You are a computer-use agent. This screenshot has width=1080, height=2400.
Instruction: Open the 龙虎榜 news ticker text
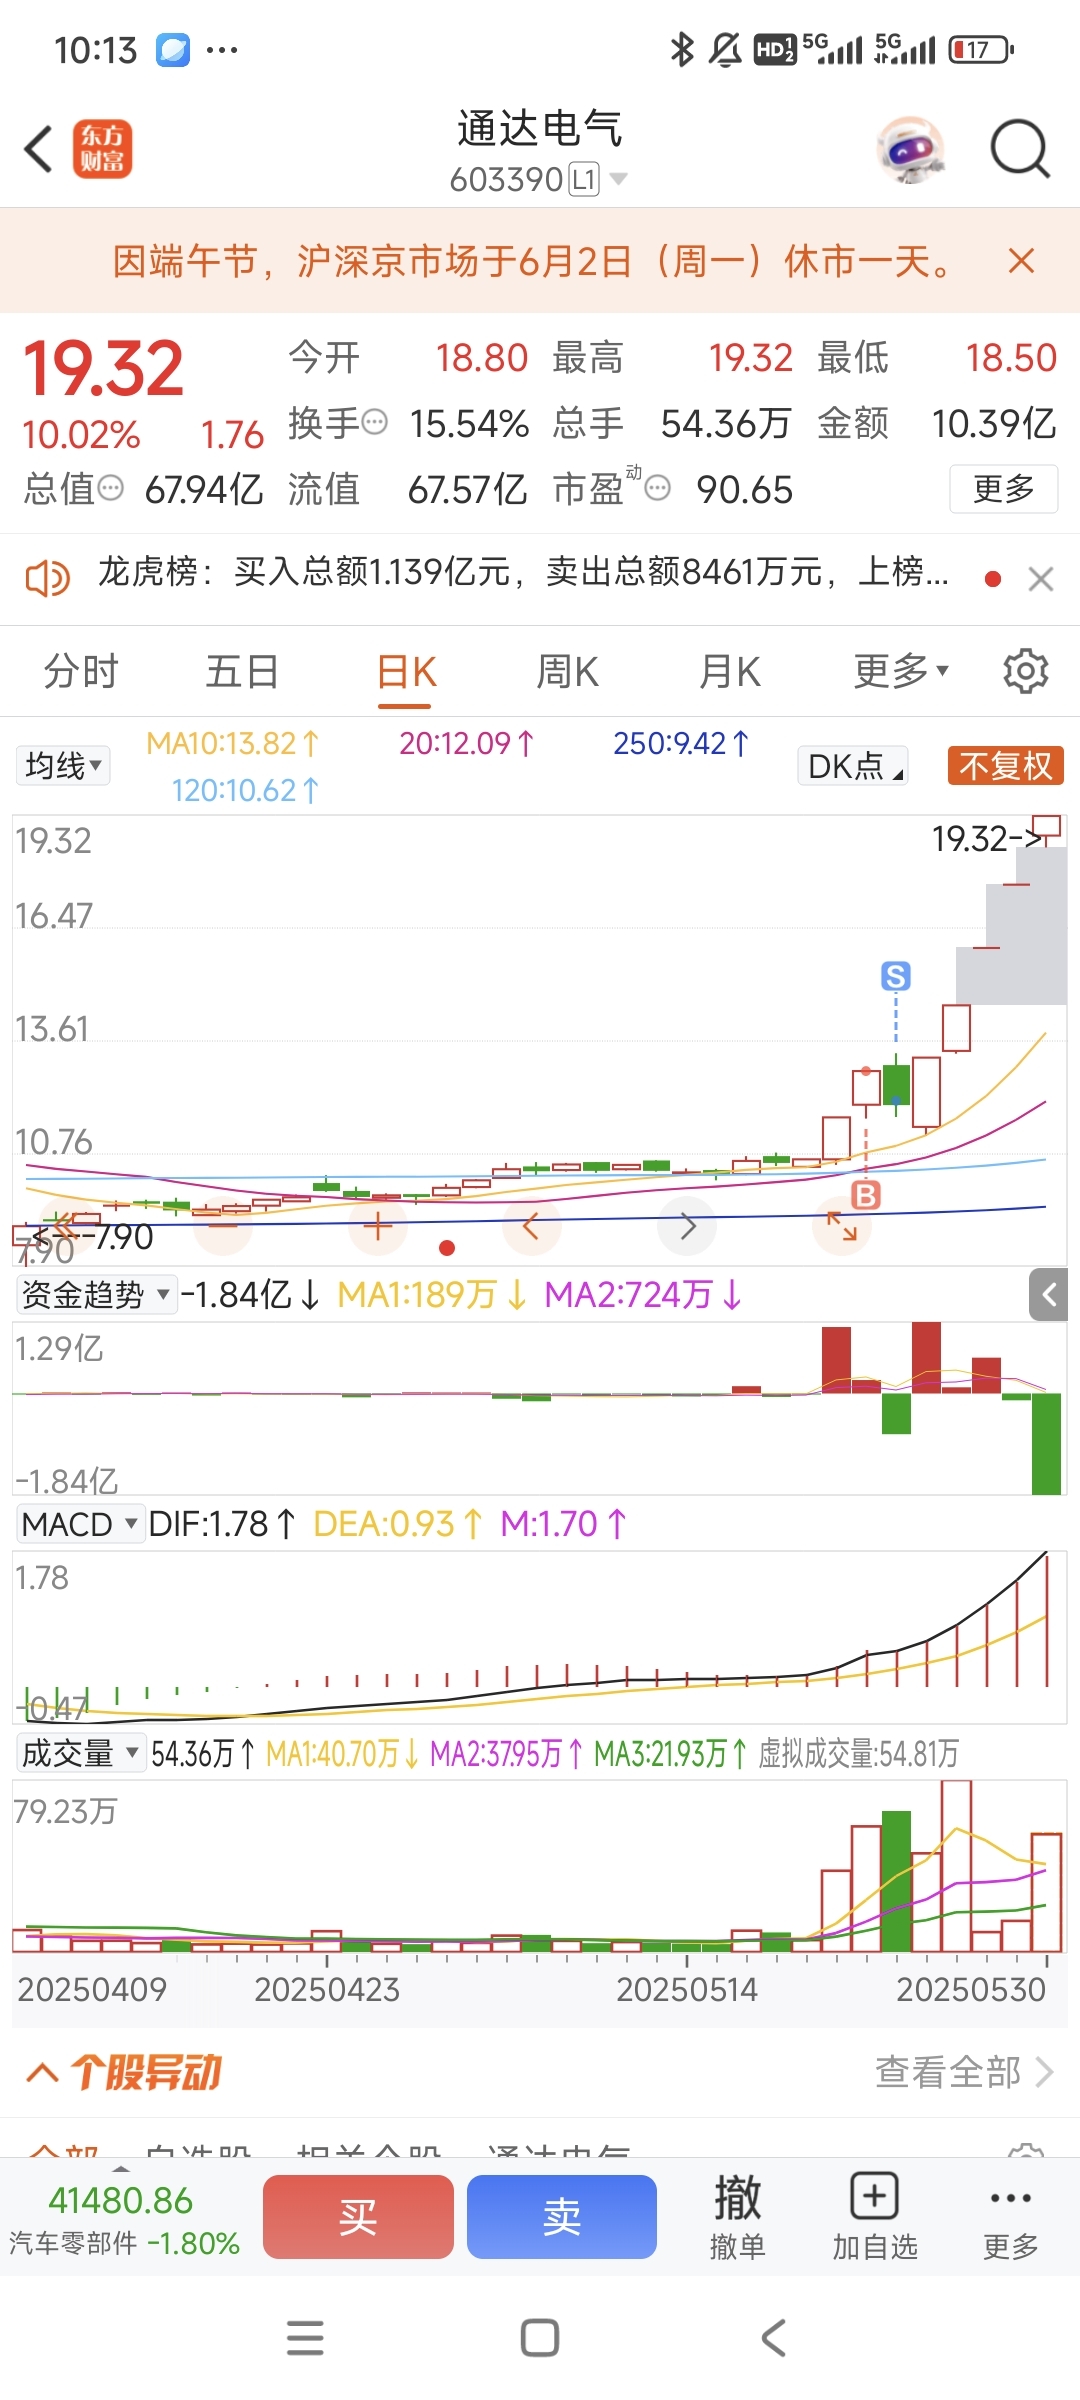tap(523, 572)
